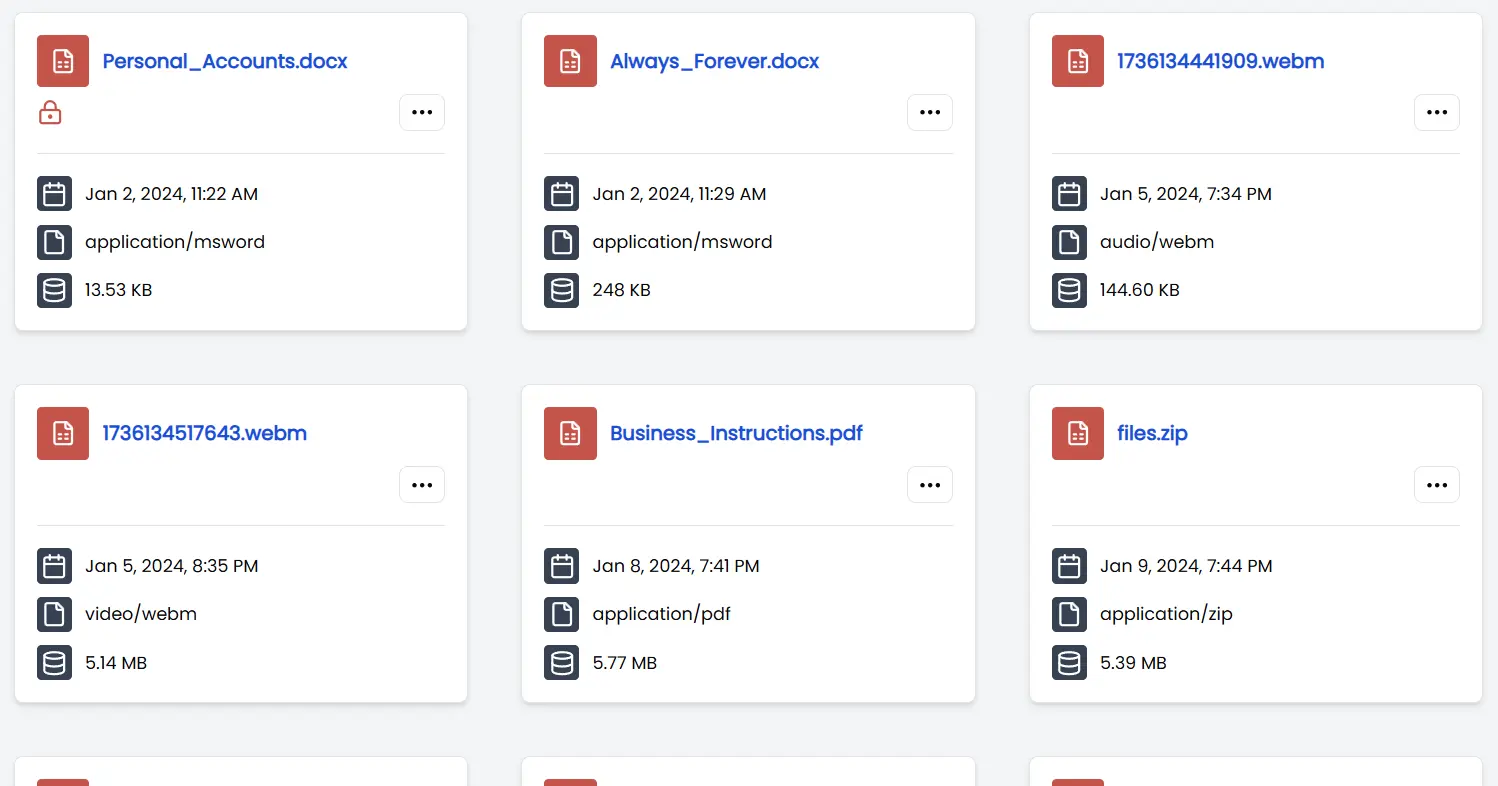This screenshot has height=786, width=1498.
Task: Click the date Jan 5, 2024, 7:34 PM
Action: [x=1186, y=194]
